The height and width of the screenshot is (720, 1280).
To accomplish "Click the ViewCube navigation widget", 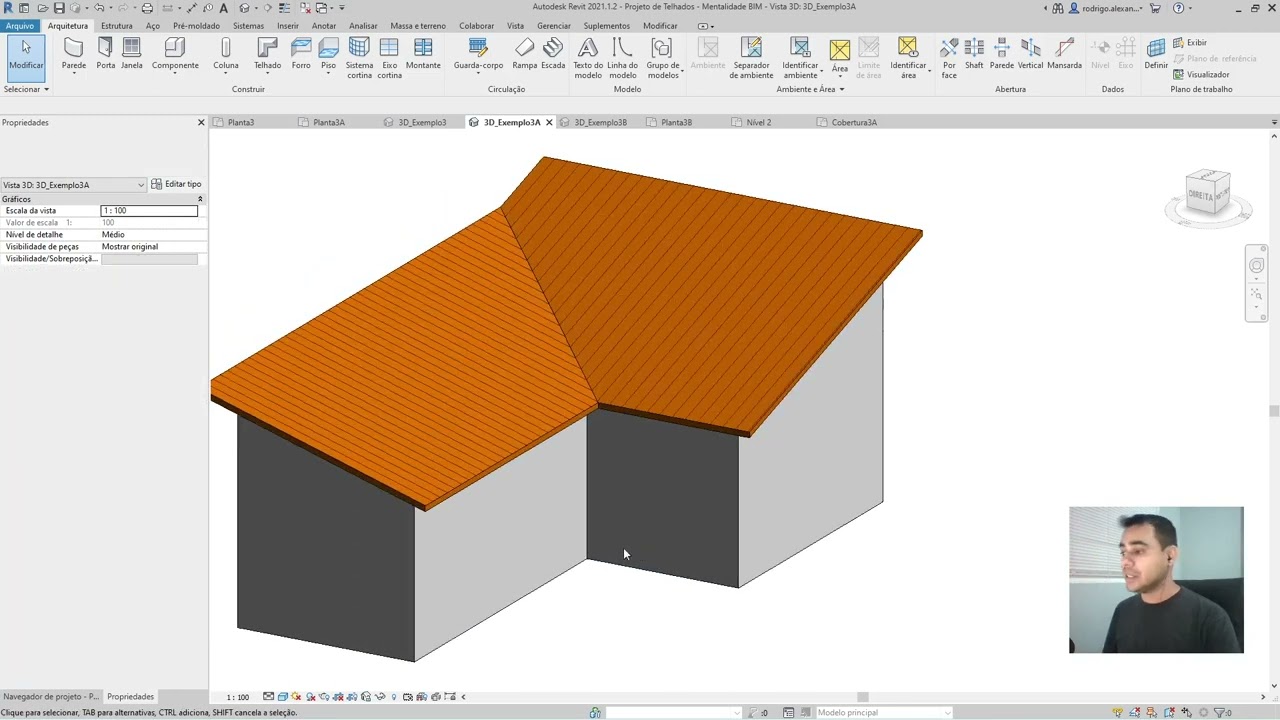I will [x=1208, y=195].
